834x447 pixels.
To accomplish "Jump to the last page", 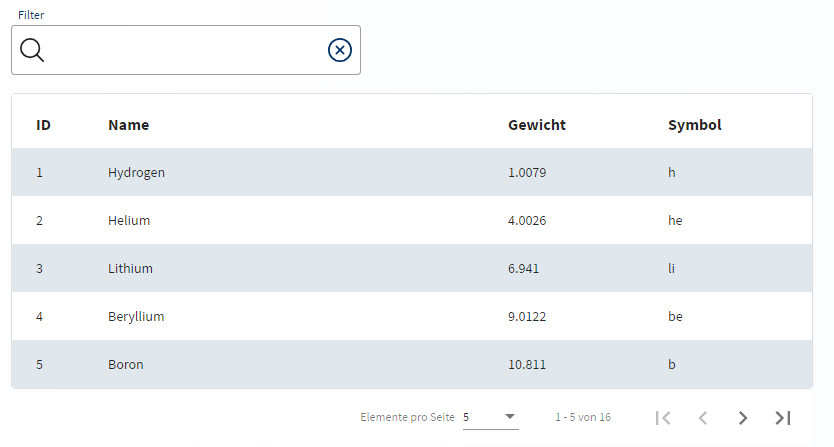I will [783, 418].
